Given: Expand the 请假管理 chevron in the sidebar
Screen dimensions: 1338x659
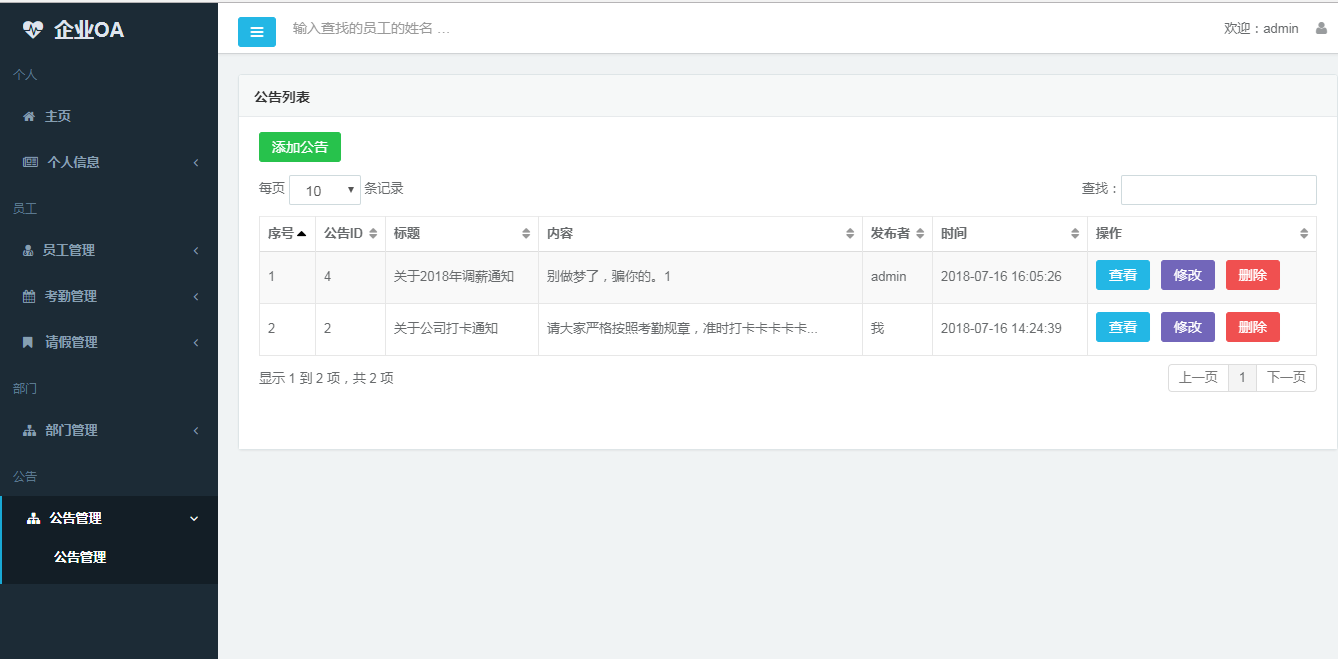Looking at the screenshot, I should (196, 342).
